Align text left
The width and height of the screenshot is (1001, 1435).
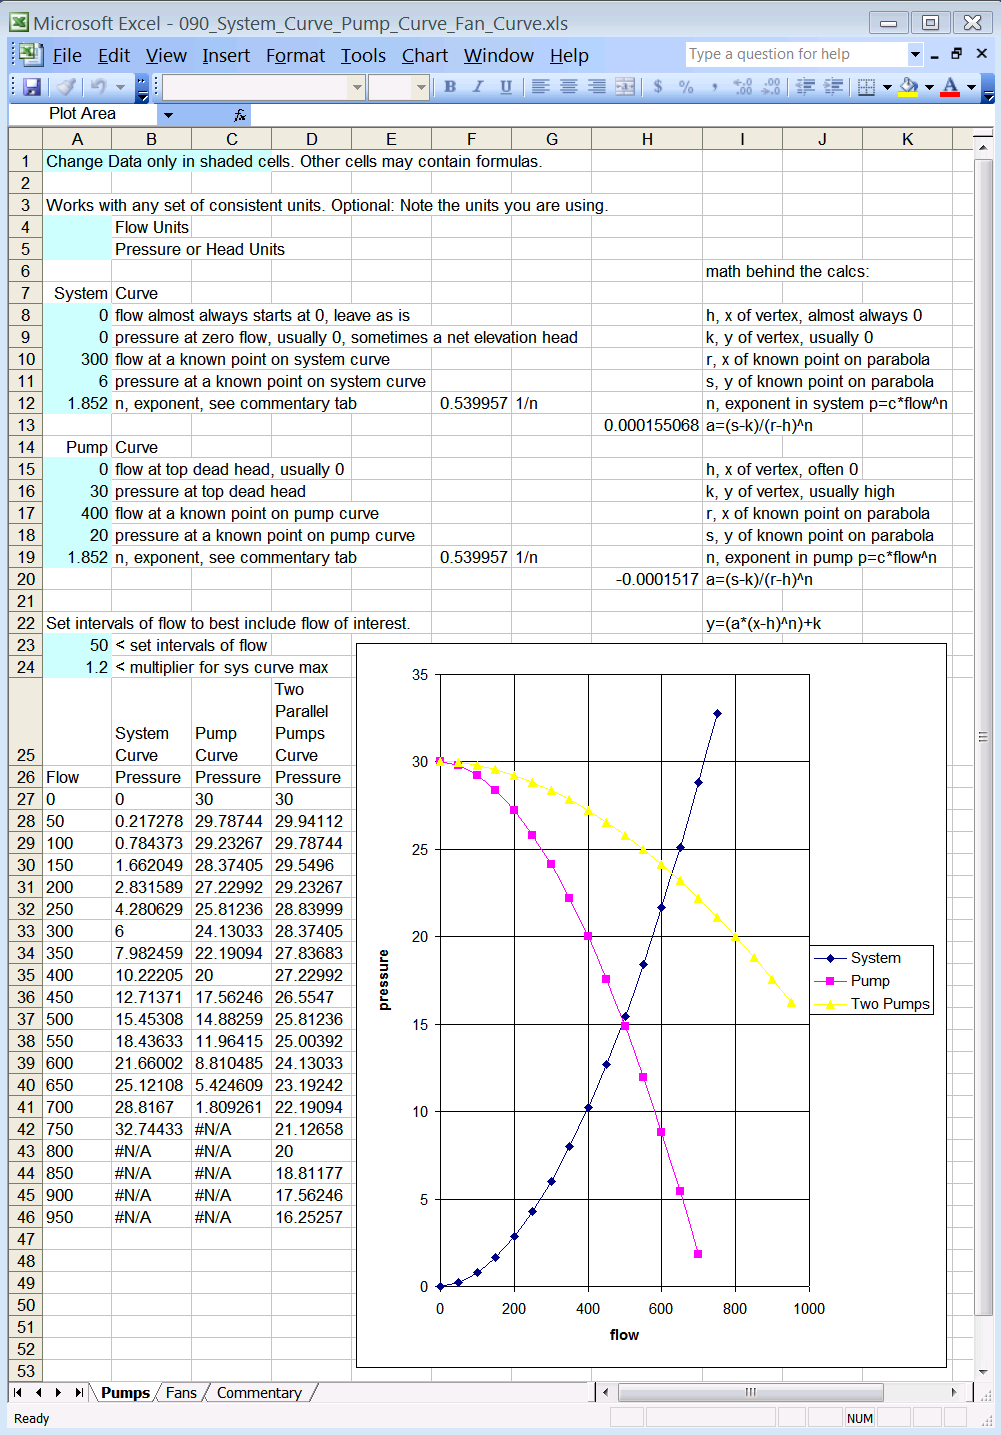(x=540, y=87)
